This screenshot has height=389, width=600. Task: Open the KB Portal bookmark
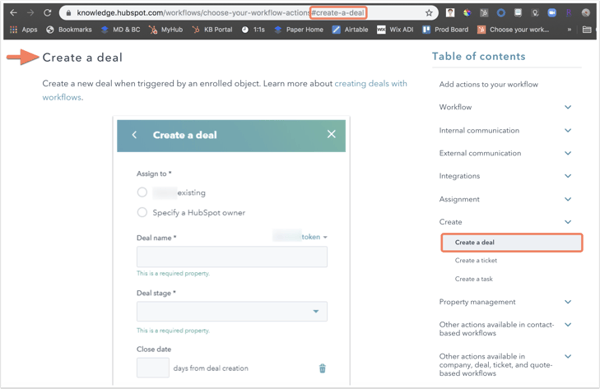(x=212, y=29)
